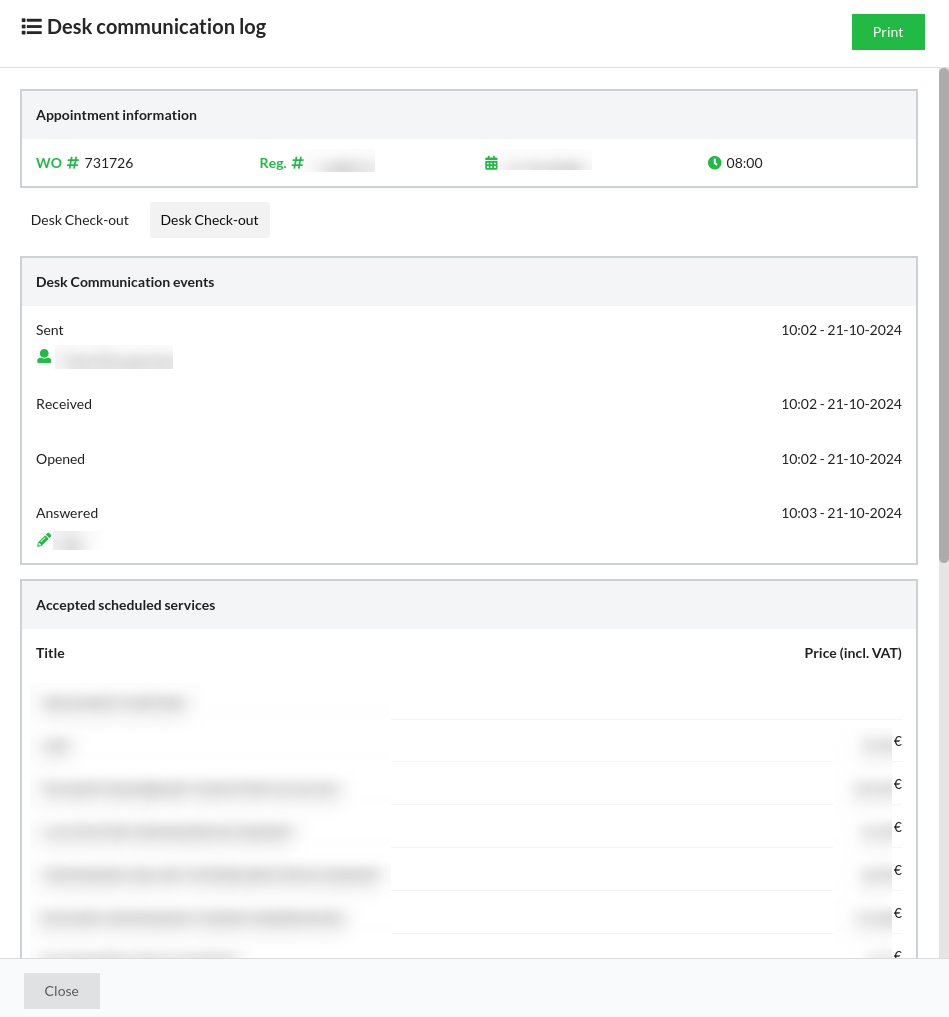Switch to the unhighlighted first Desk Check-out tab
The image size is (949, 1017).
[80, 220]
